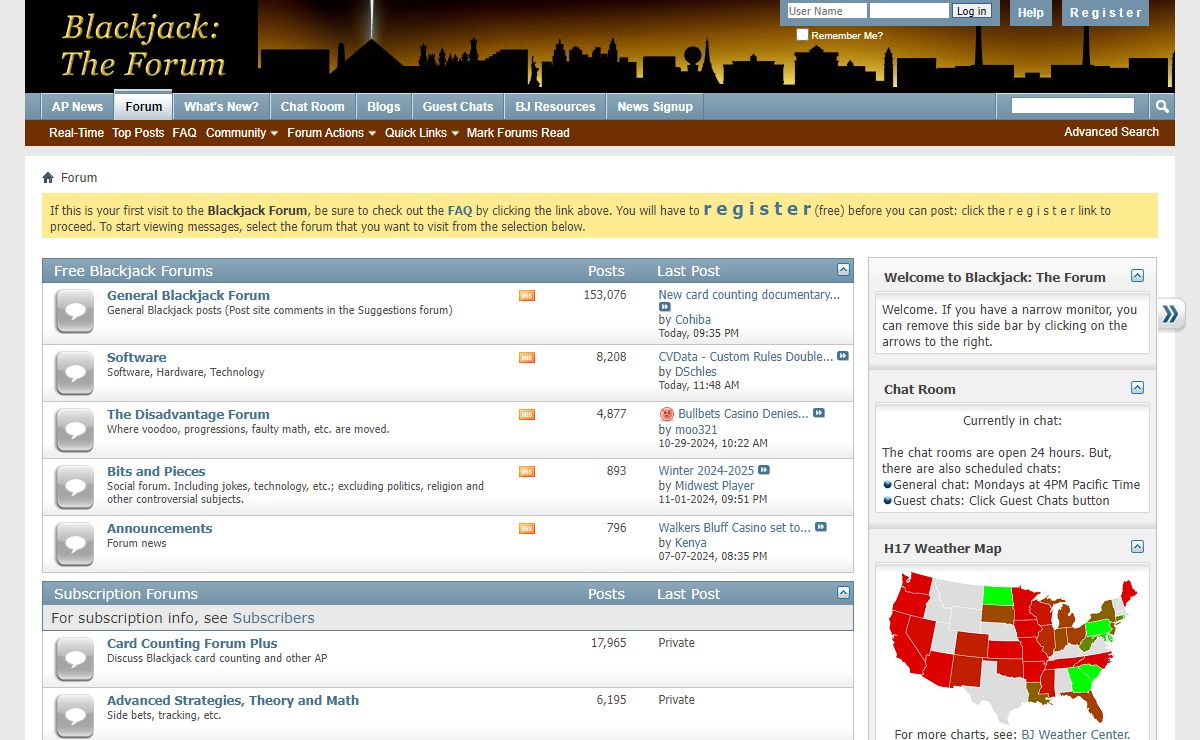The width and height of the screenshot is (1200, 740).
Task: Click the search magnifier icon
Action: tap(1162, 106)
